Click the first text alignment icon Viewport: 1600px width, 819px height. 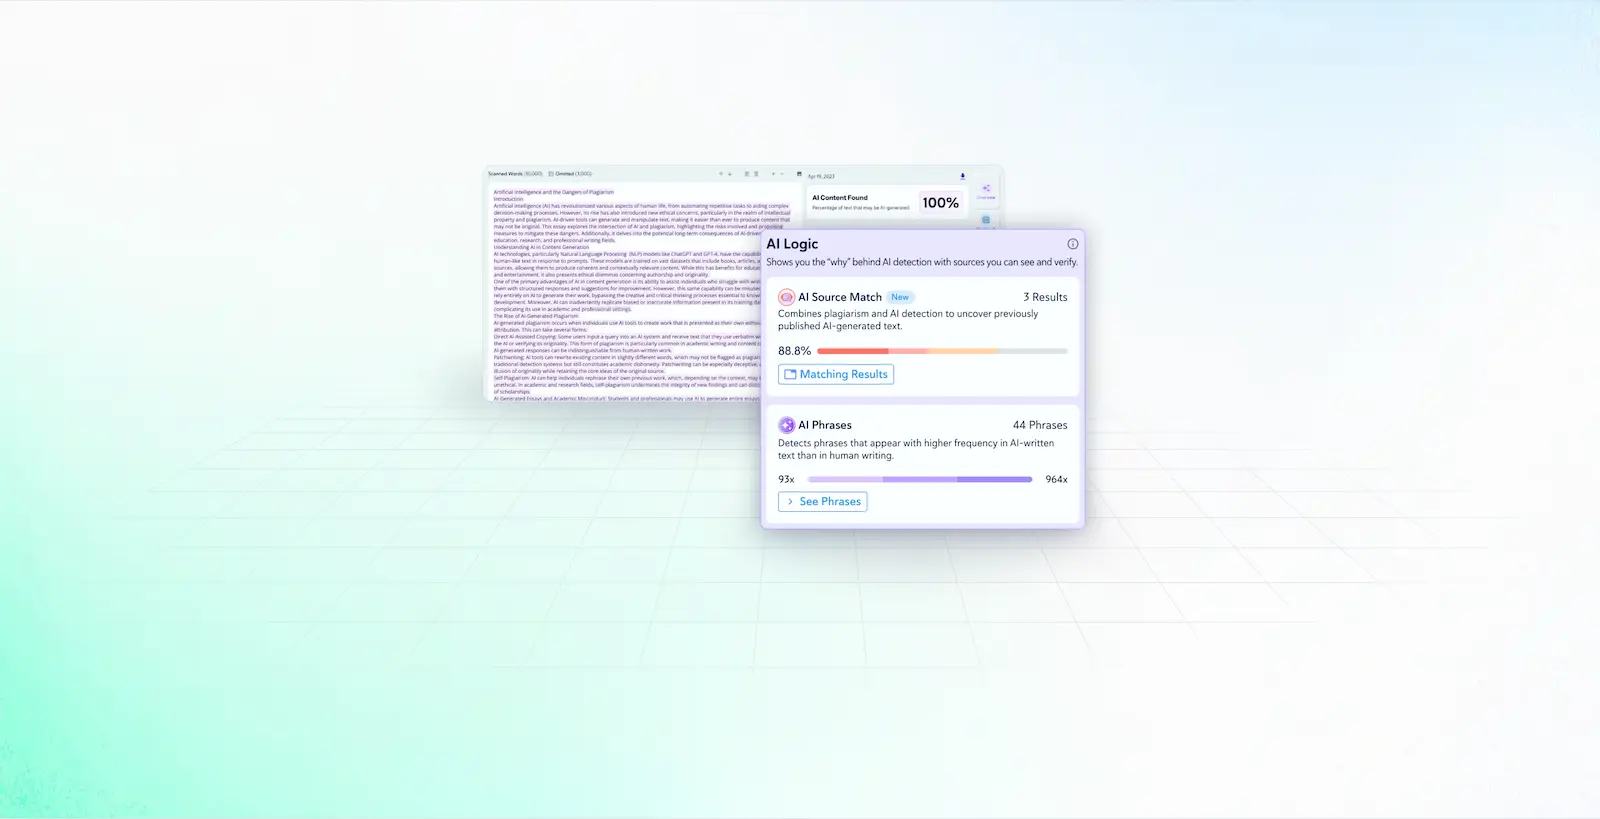[747, 174]
